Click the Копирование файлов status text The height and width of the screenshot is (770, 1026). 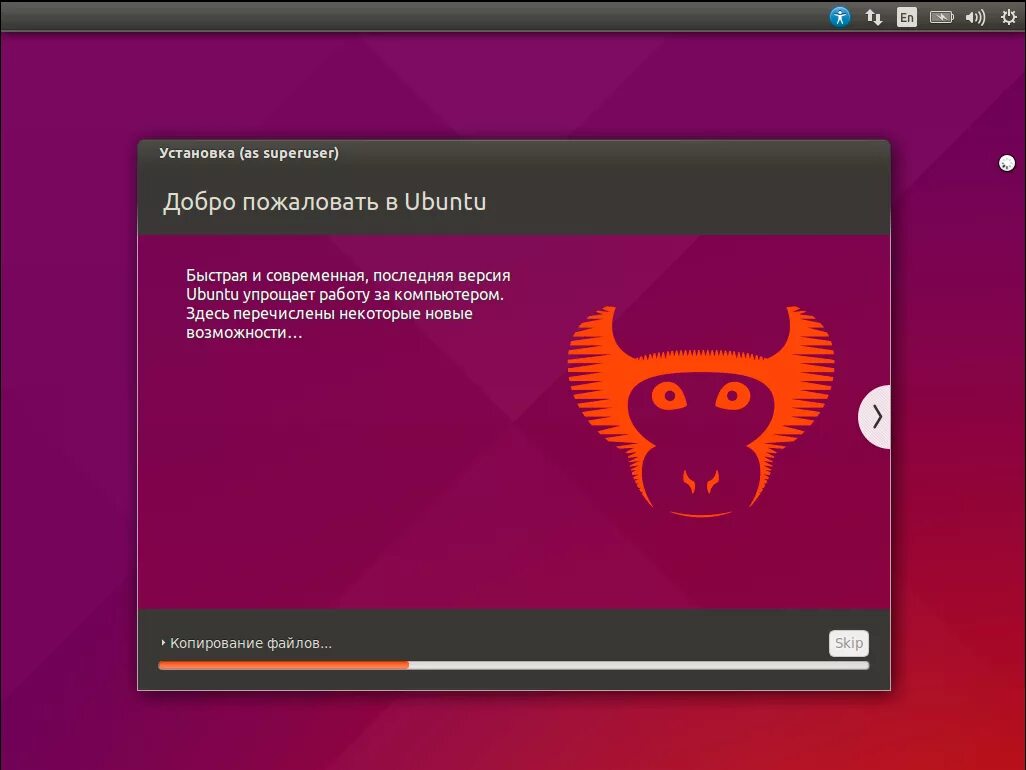pos(251,643)
